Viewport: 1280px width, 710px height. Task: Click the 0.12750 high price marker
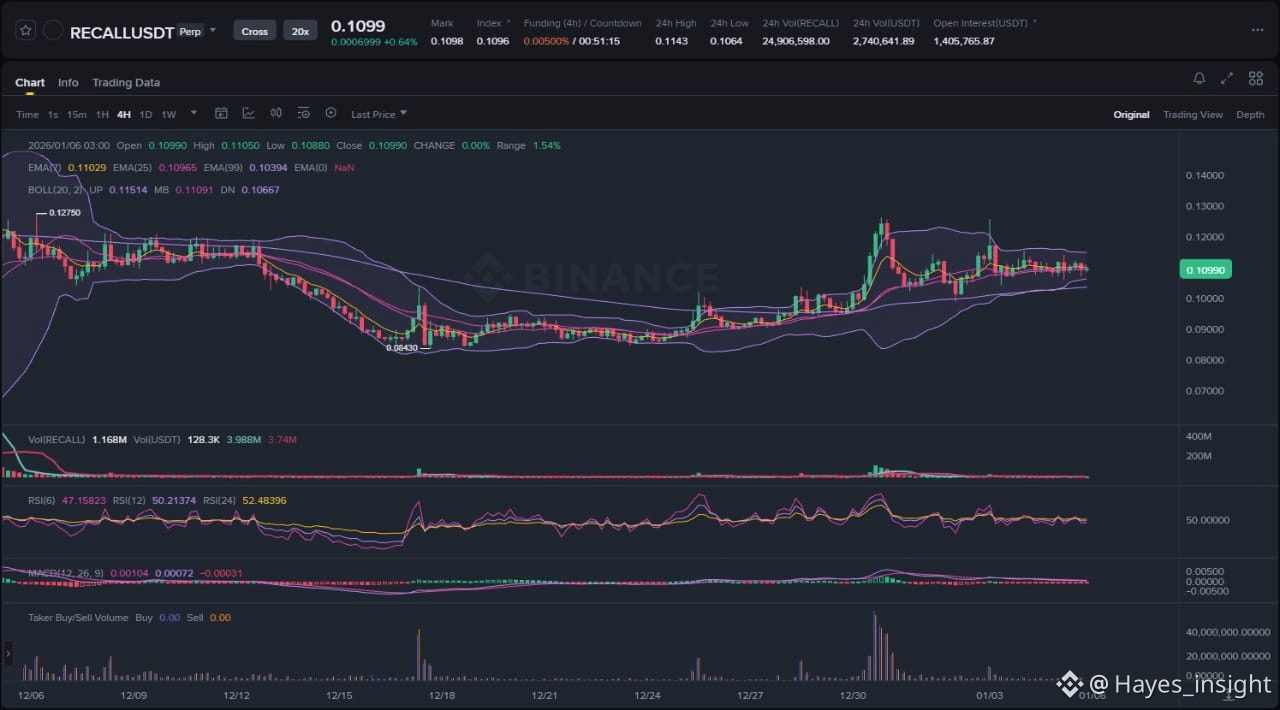[64, 213]
